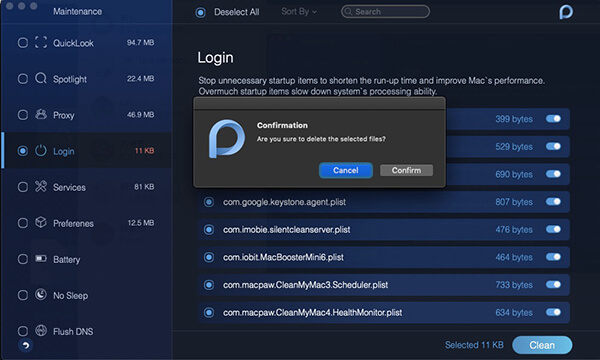Viewport: 600px width, 360px height.
Task: Click the Deselect All label
Action: 236,12
